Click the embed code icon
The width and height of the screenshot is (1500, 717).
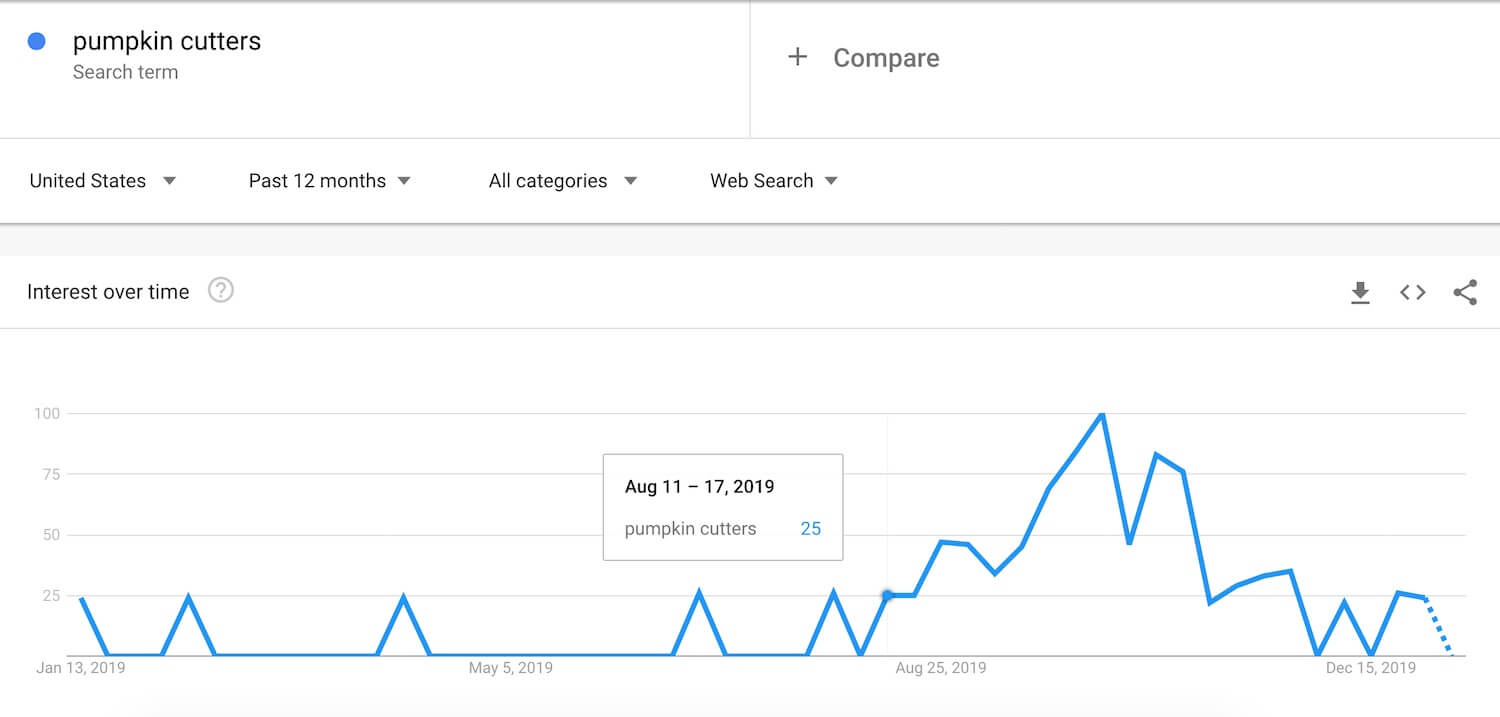click(x=1412, y=292)
